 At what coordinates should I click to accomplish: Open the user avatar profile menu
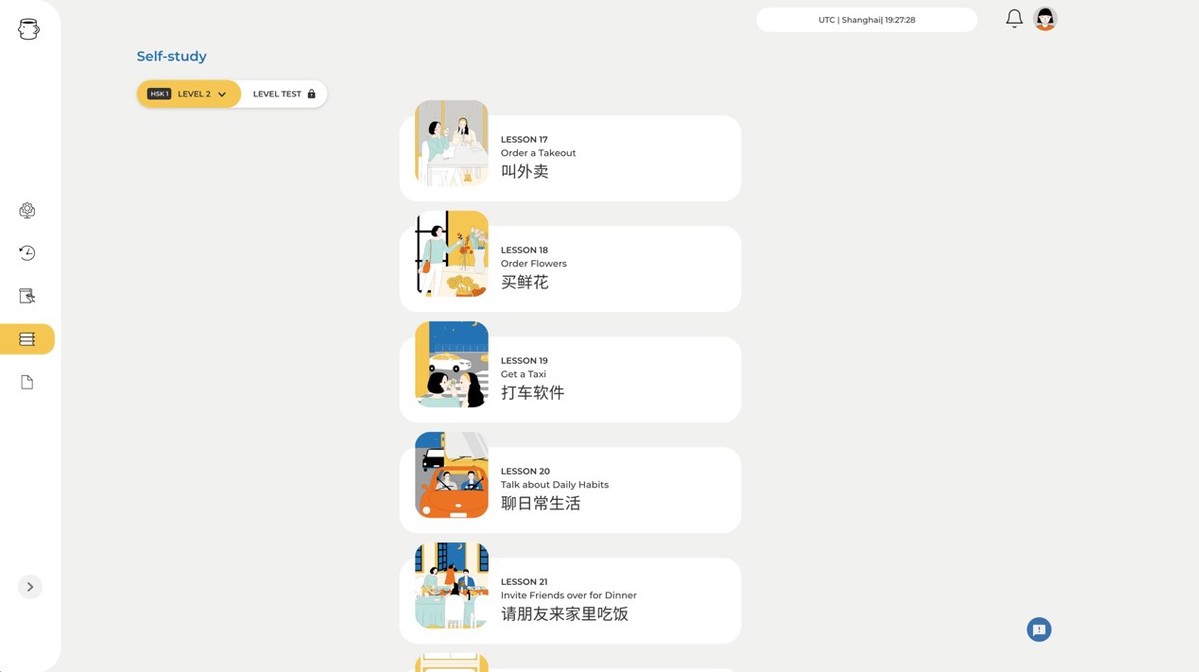pyautogui.click(x=1045, y=18)
